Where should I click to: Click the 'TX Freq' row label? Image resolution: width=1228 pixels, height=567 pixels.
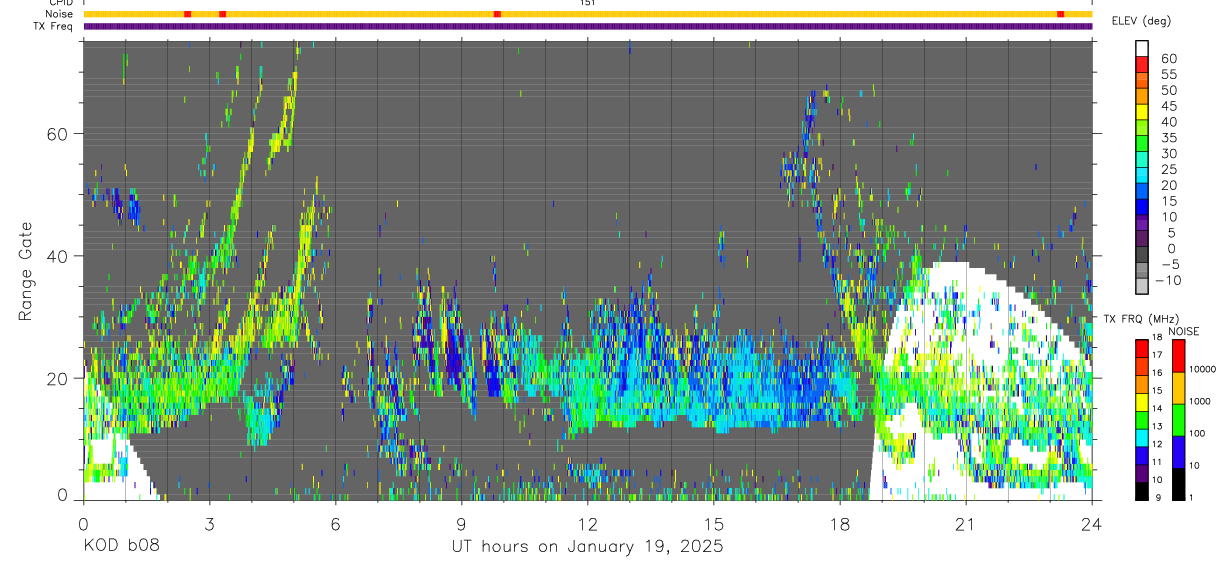55,26
